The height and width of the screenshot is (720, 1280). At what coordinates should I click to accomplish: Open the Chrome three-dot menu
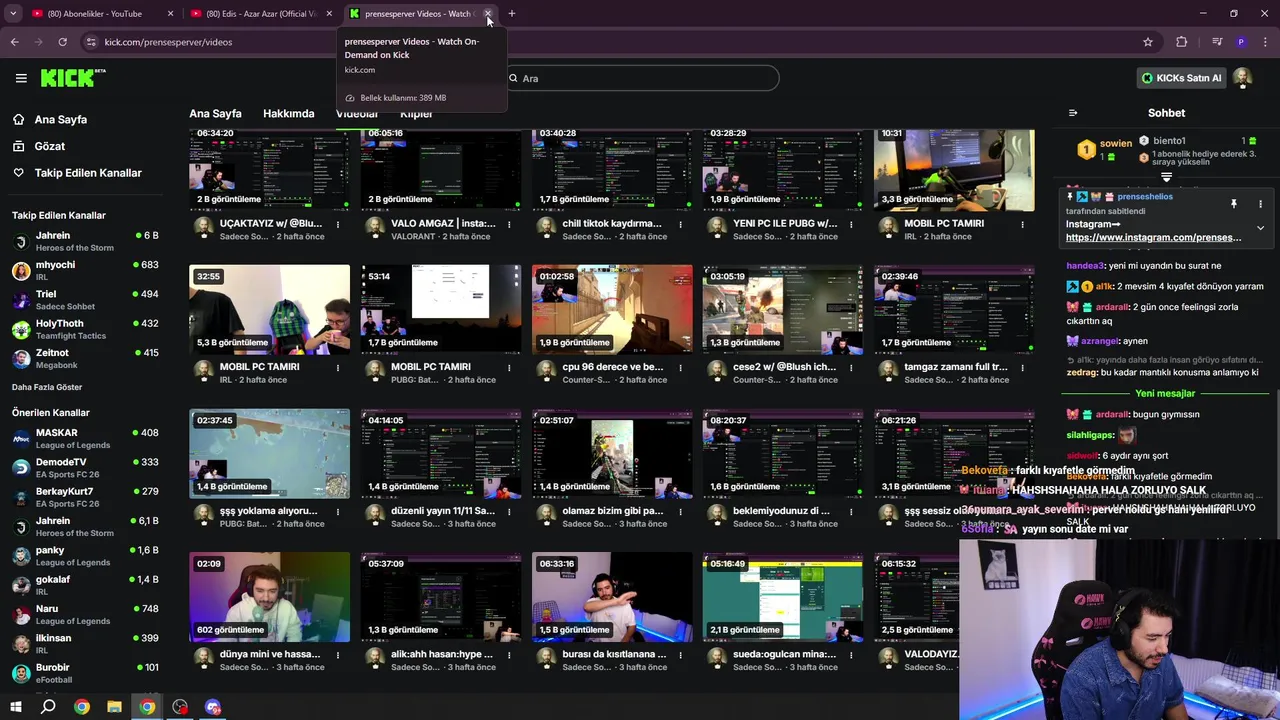[x=1266, y=42]
